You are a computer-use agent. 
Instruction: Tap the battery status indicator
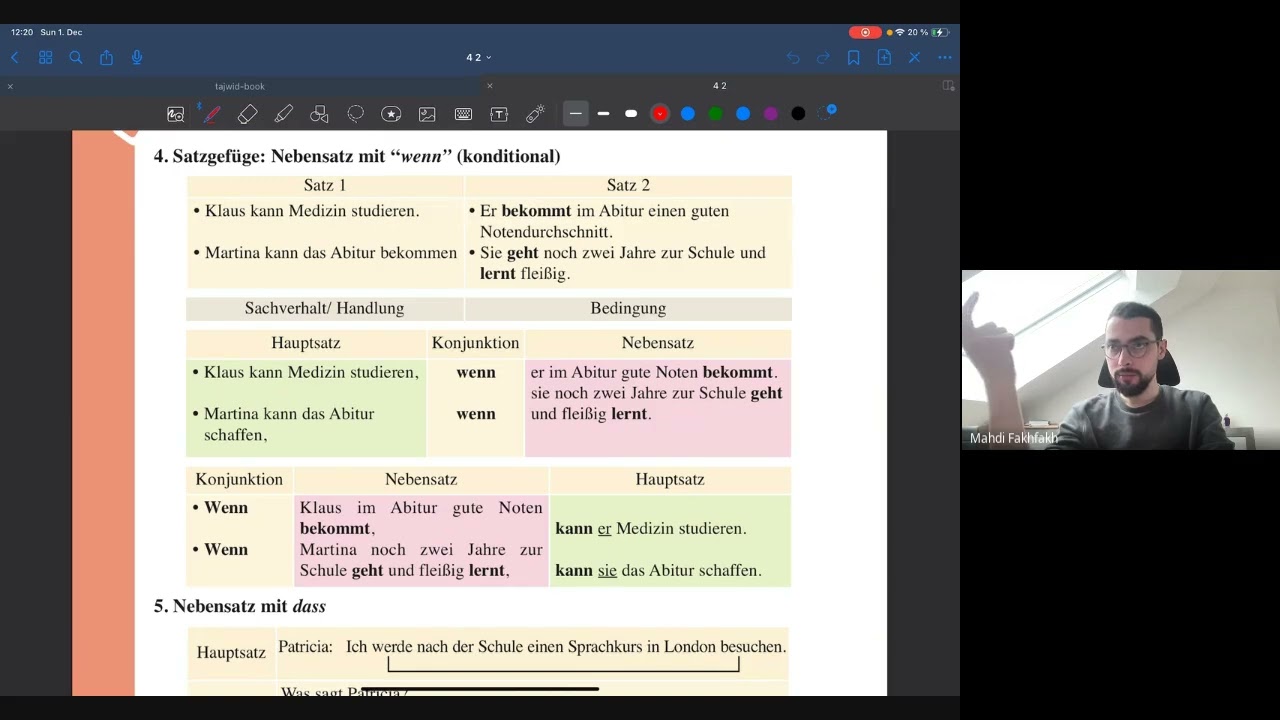940,32
